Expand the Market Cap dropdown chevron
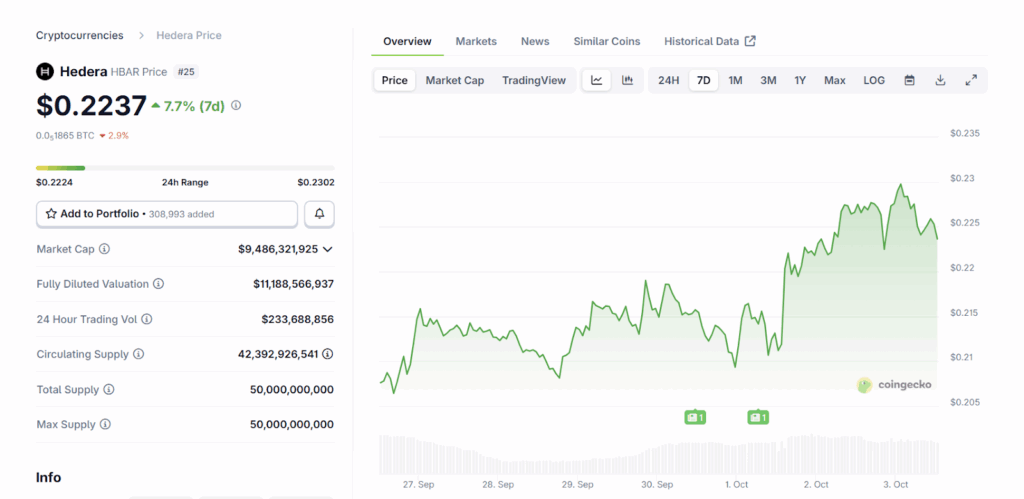This screenshot has width=1024, height=499. point(328,249)
